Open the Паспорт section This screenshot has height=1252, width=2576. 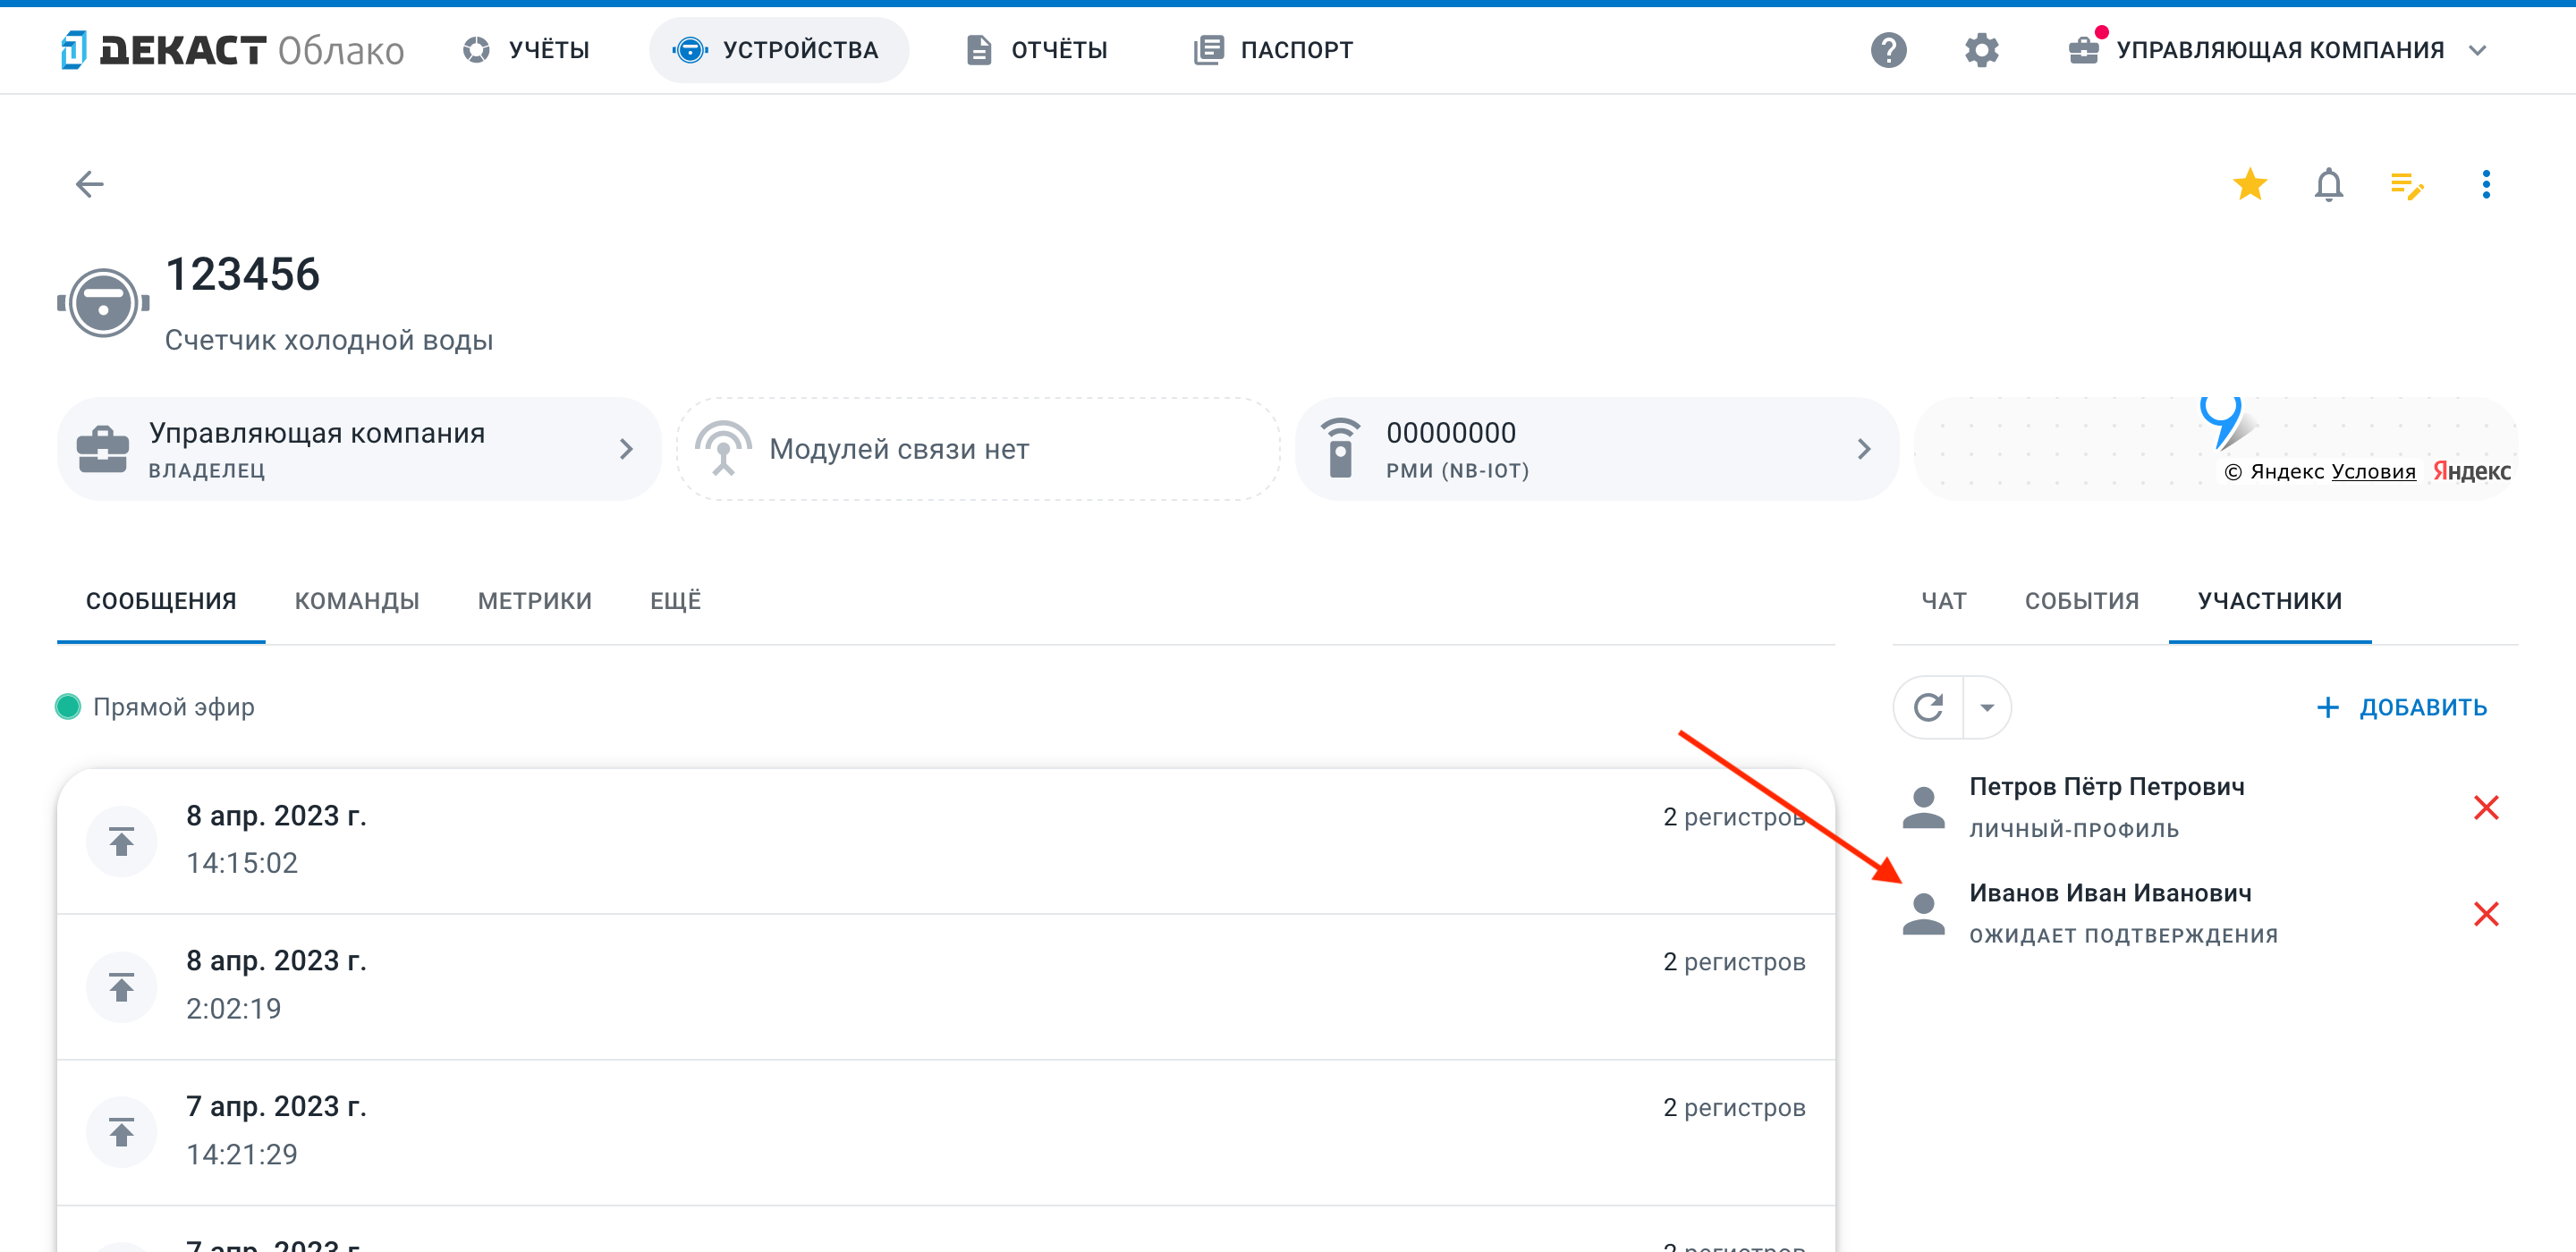1273,50
